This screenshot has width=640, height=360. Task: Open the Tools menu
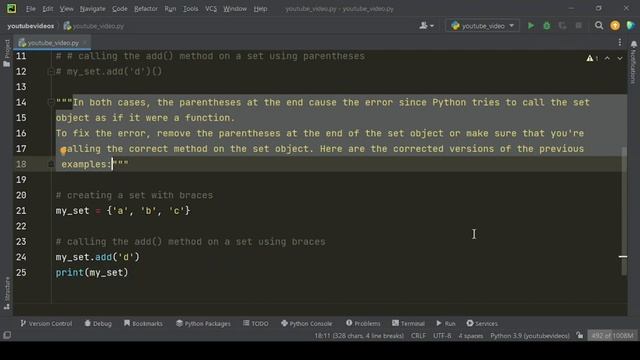pyautogui.click(x=191, y=9)
